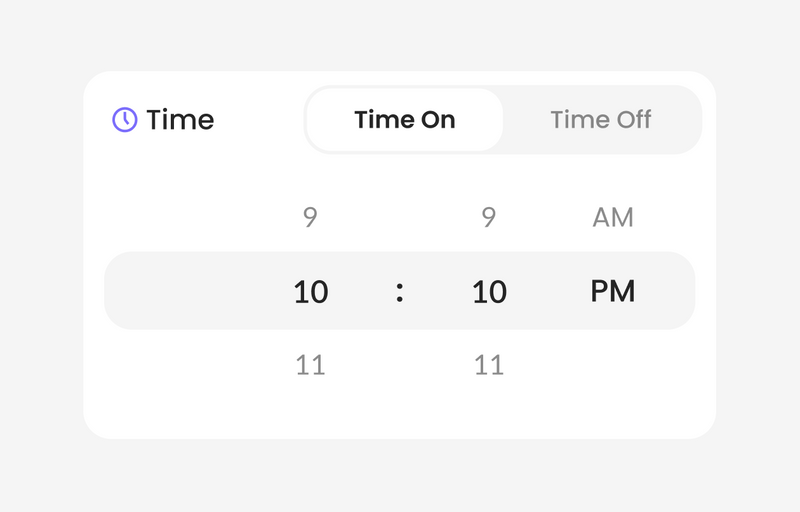Click the empty slot below PM

pos(613,365)
